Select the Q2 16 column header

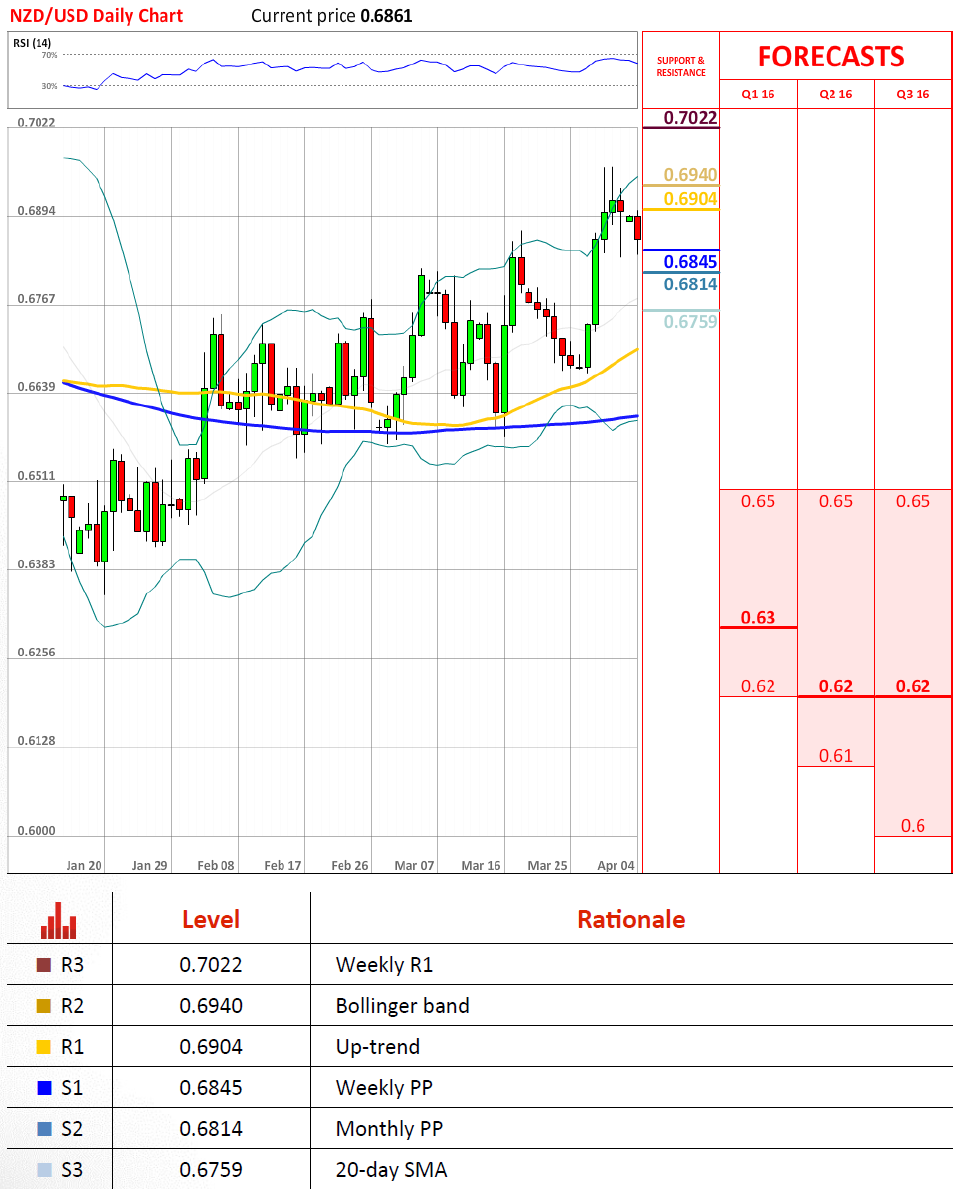click(x=836, y=94)
